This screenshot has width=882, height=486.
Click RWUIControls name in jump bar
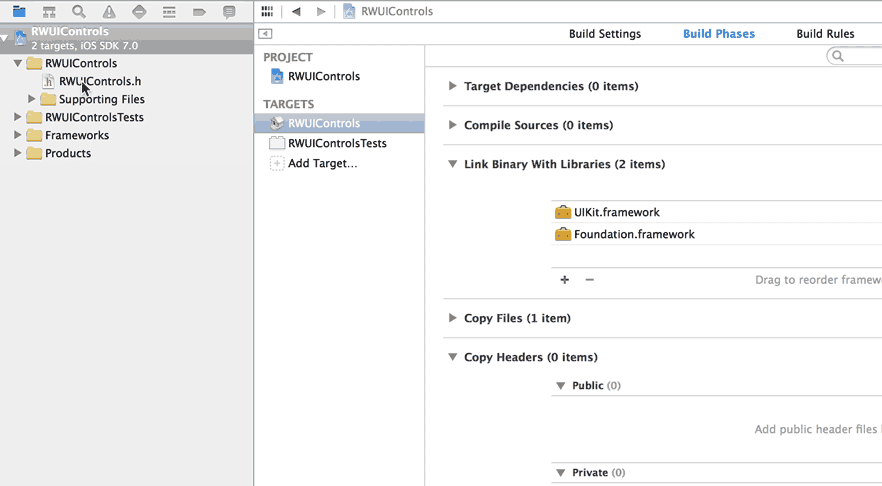click(397, 11)
